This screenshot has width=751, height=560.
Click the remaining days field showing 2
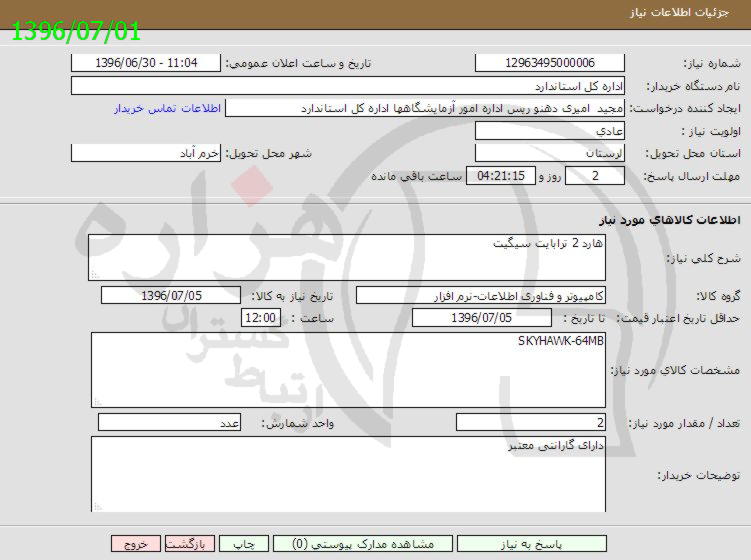pyautogui.click(x=595, y=176)
